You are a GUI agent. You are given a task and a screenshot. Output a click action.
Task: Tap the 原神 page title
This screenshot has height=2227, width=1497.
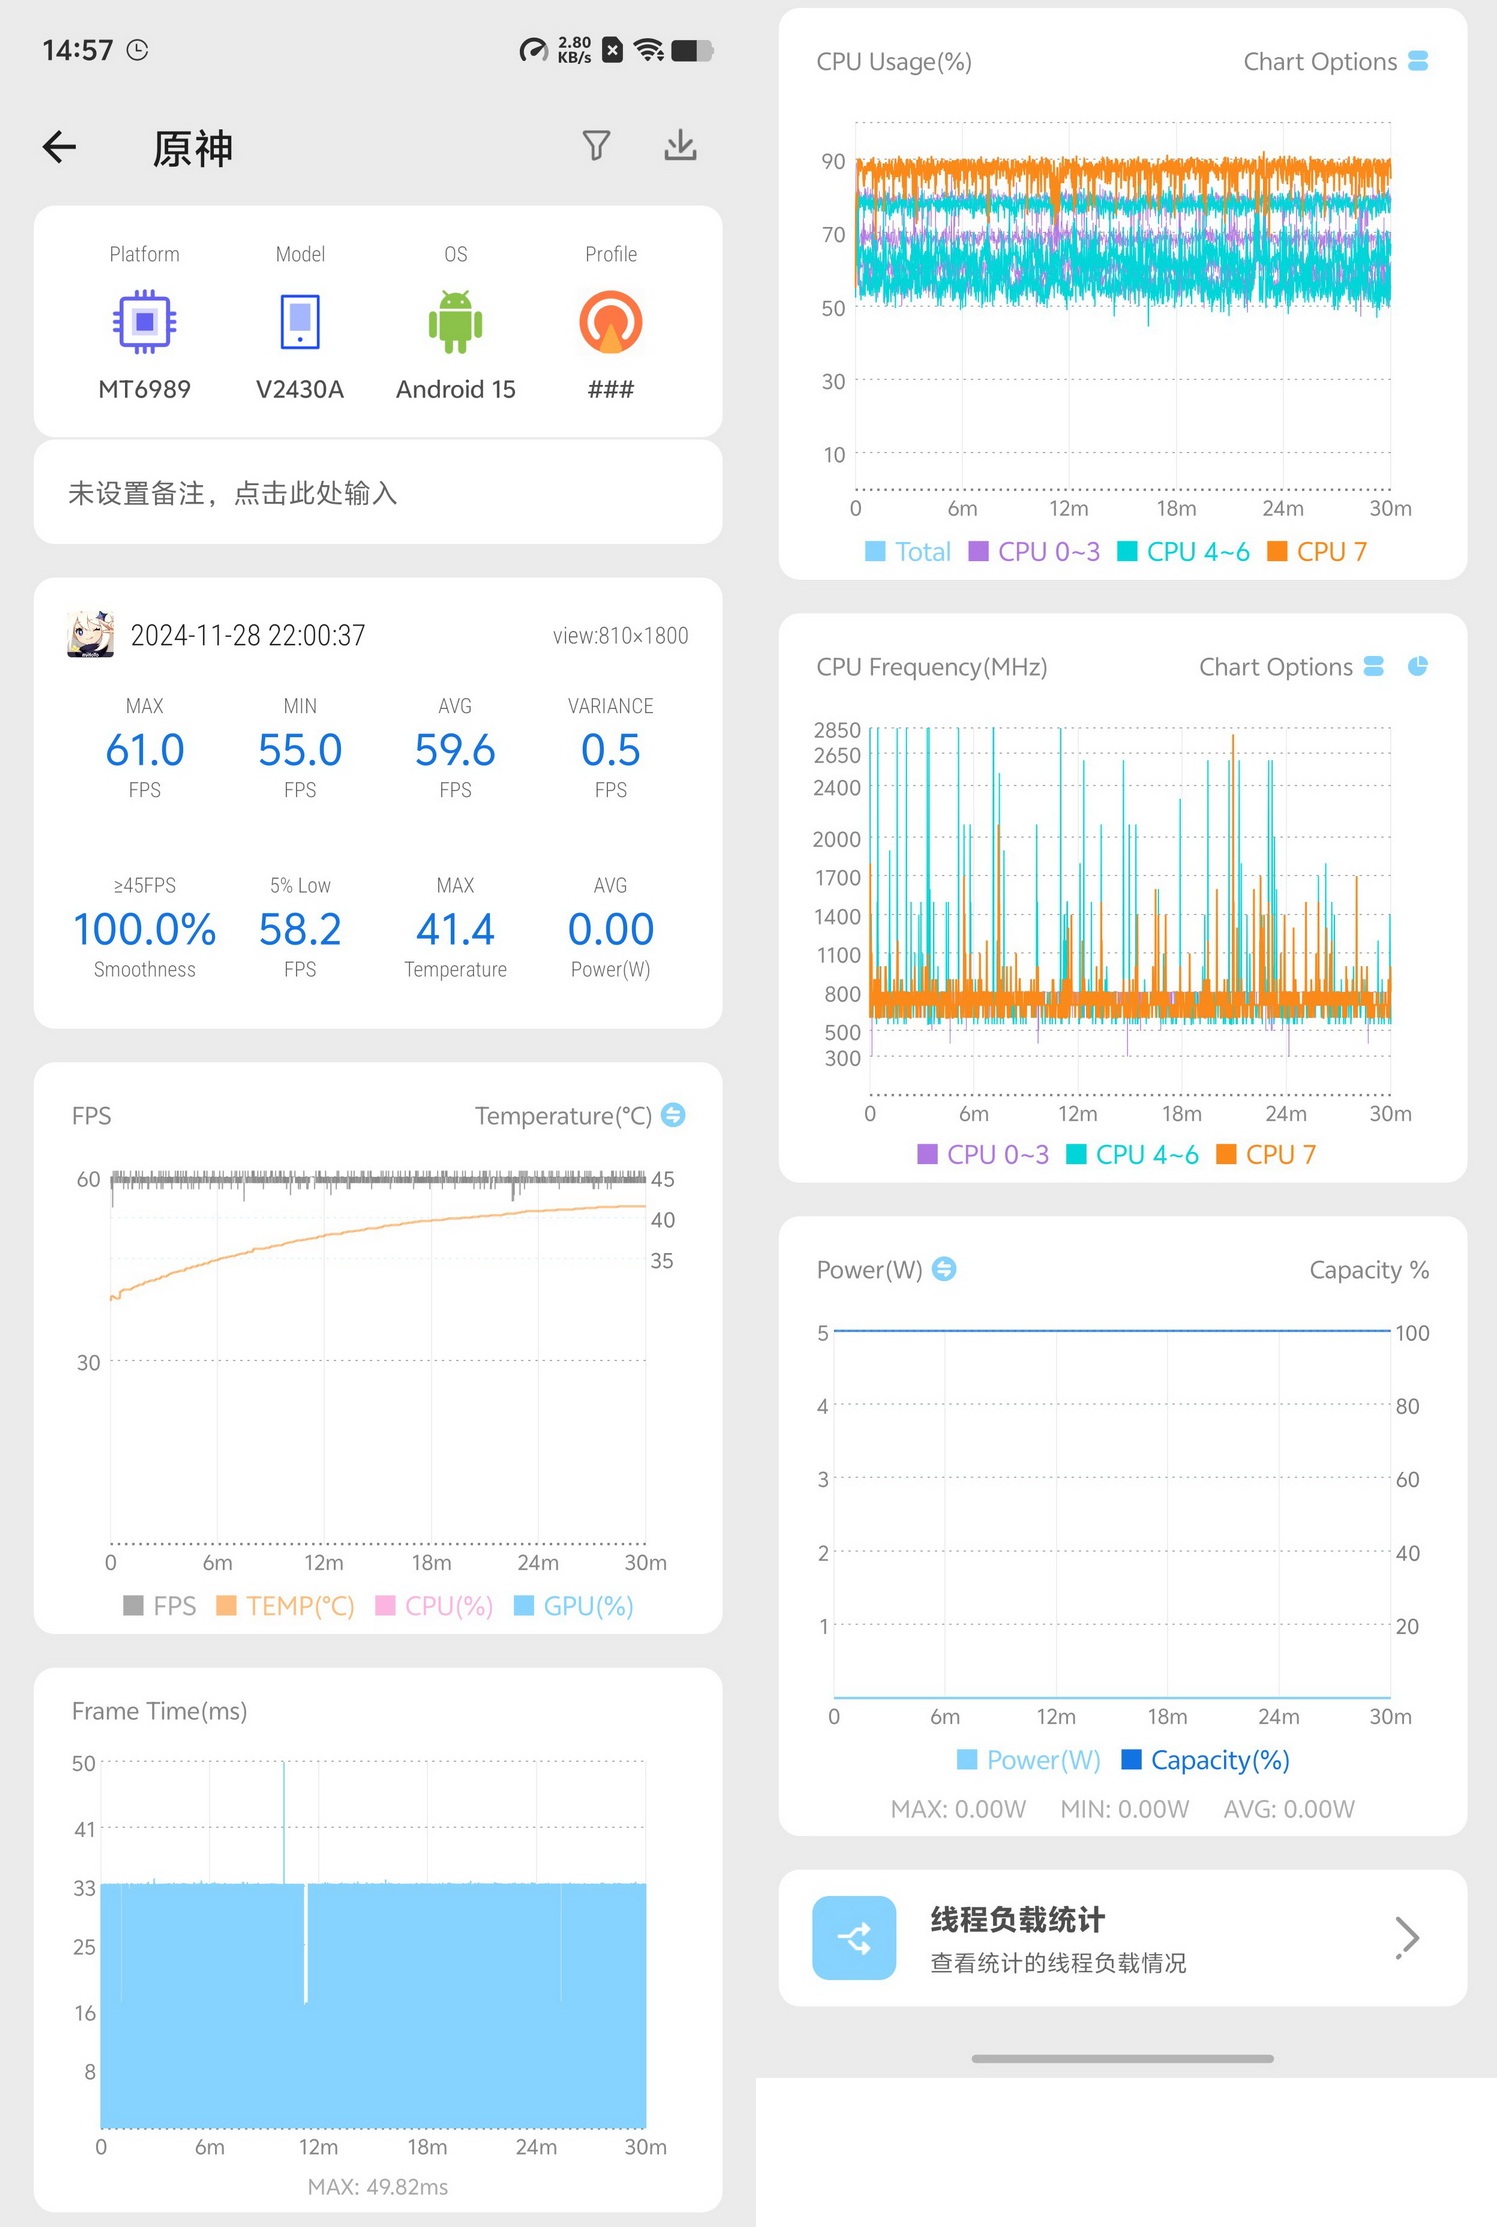click(192, 148)
